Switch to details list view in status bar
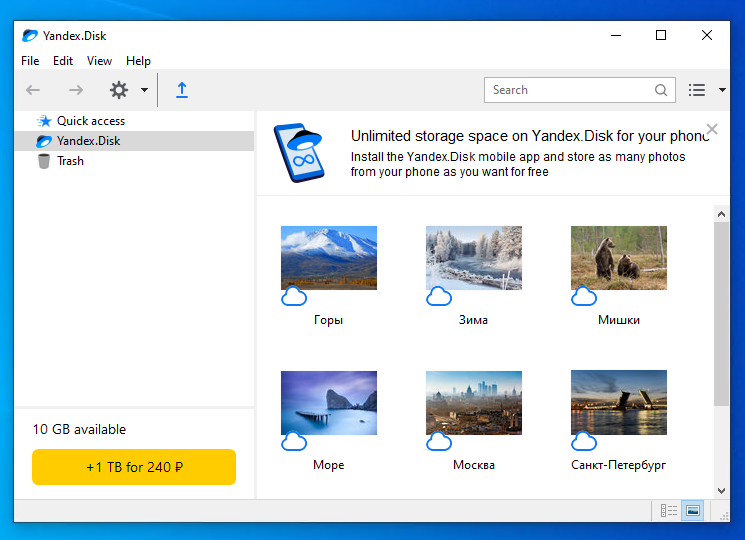745x540 pixels. coord(669,511)
